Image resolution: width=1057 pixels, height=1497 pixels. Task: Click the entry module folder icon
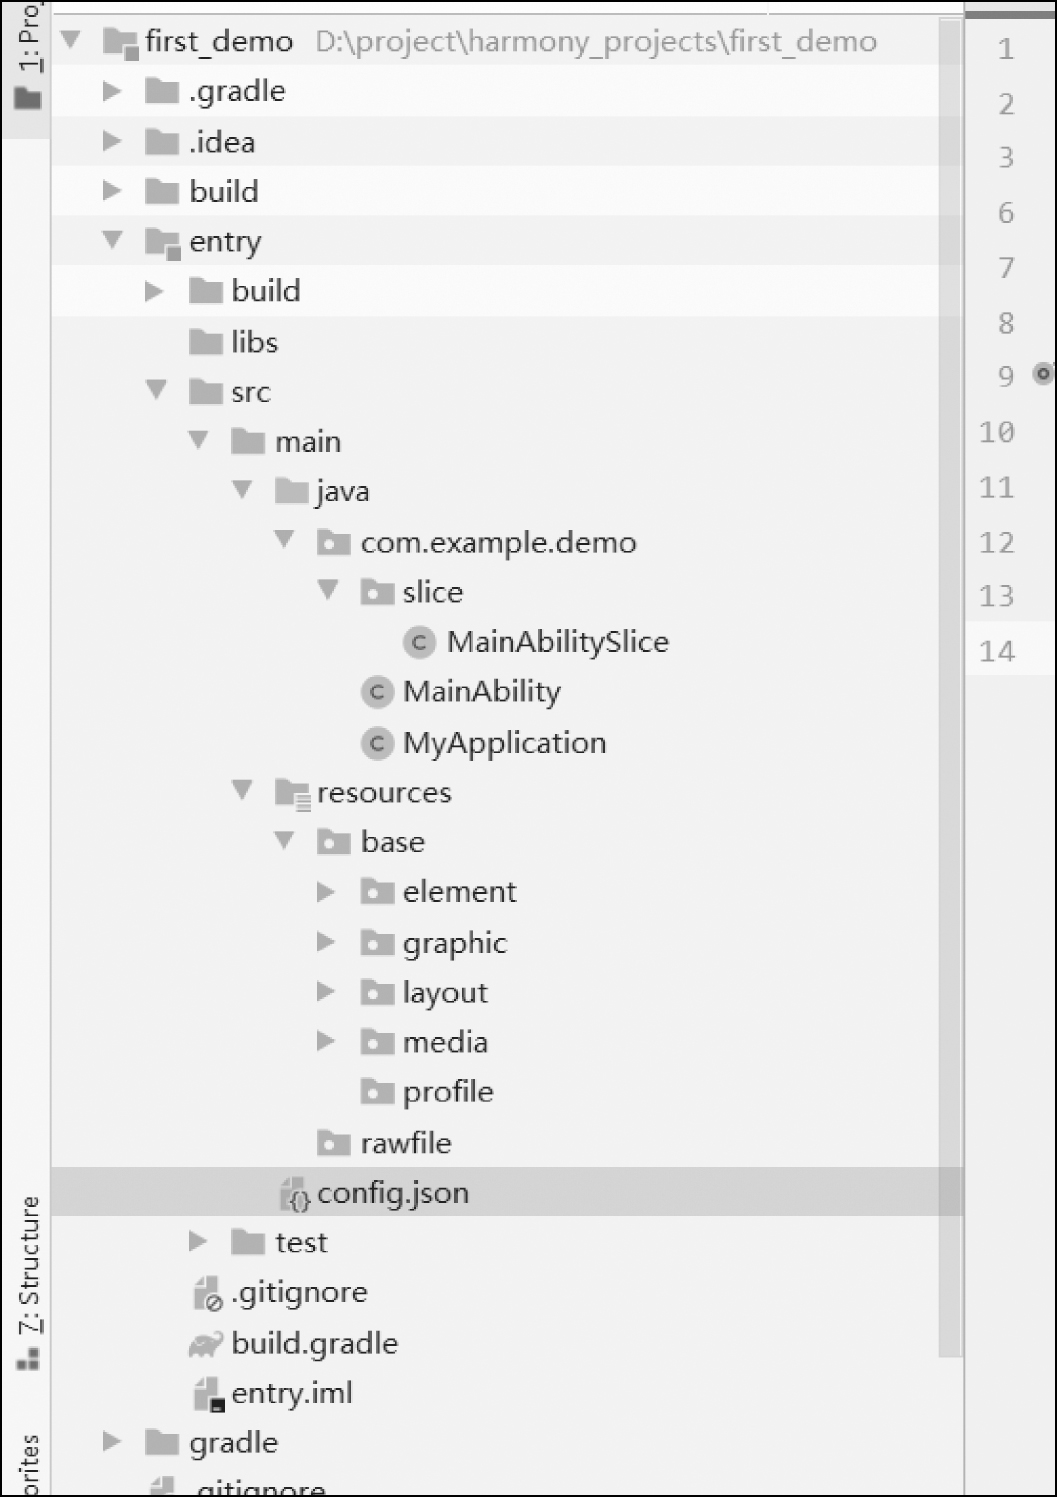162,242
